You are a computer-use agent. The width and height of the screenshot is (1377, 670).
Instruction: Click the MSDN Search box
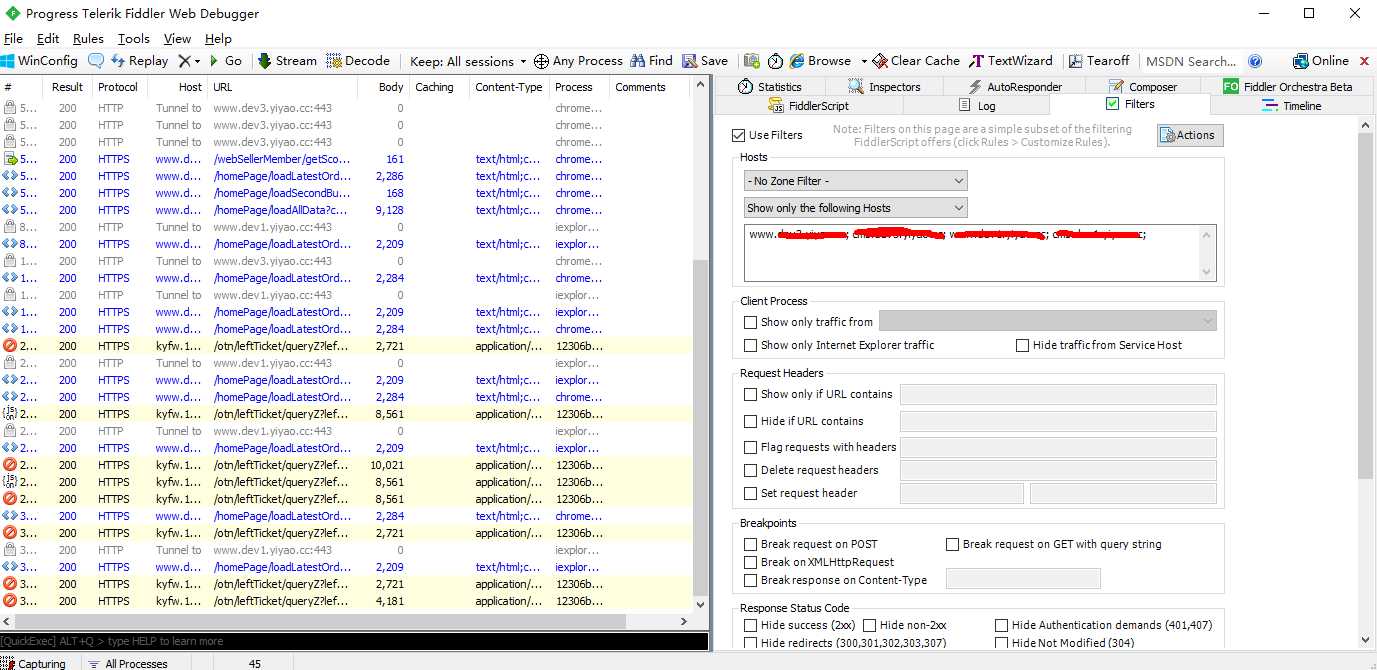coord(1191,61)
